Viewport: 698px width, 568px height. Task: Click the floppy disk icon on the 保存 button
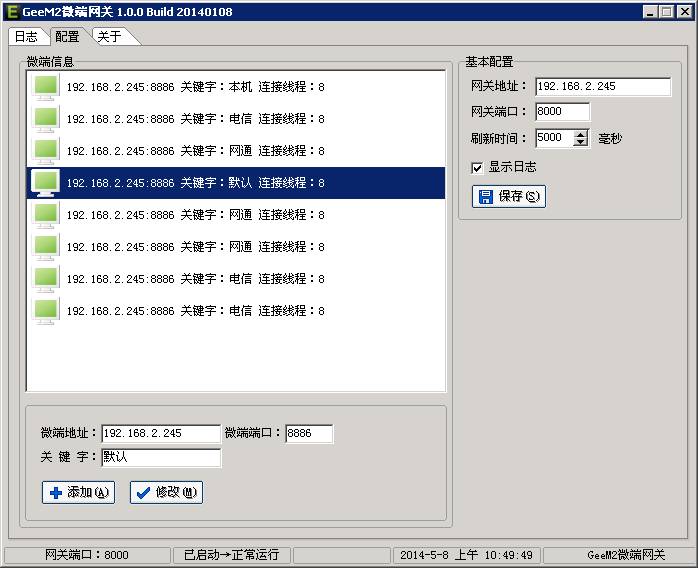(x=486, y=196)
